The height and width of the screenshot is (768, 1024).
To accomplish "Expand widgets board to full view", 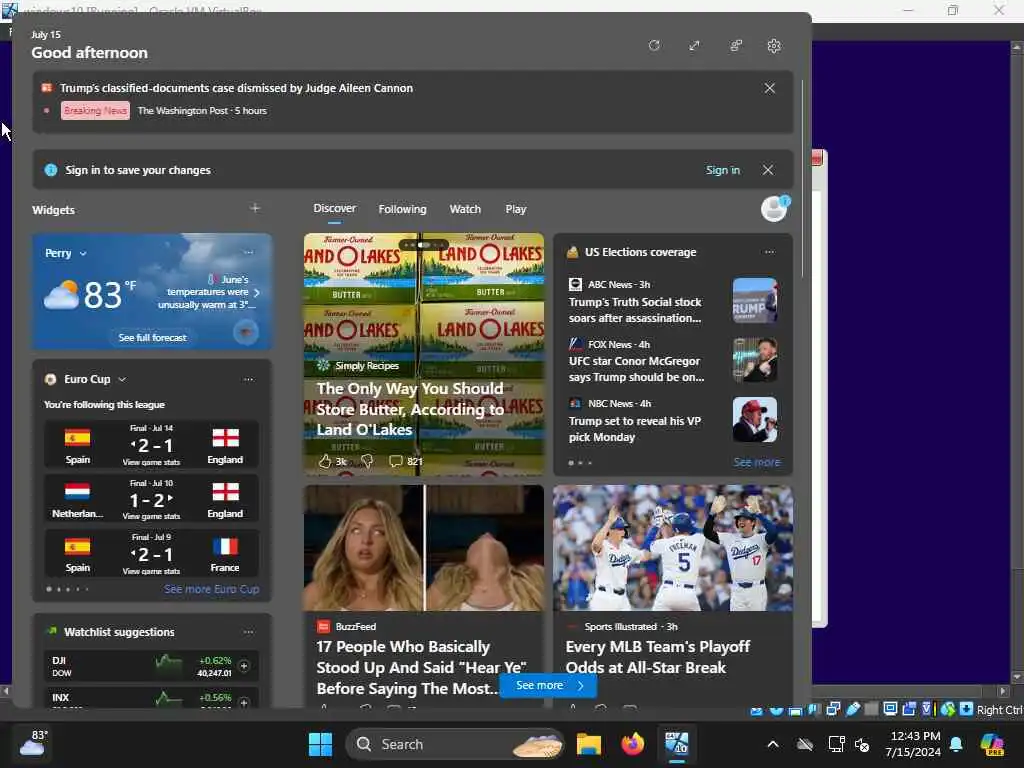I will [x=694, y=46].
